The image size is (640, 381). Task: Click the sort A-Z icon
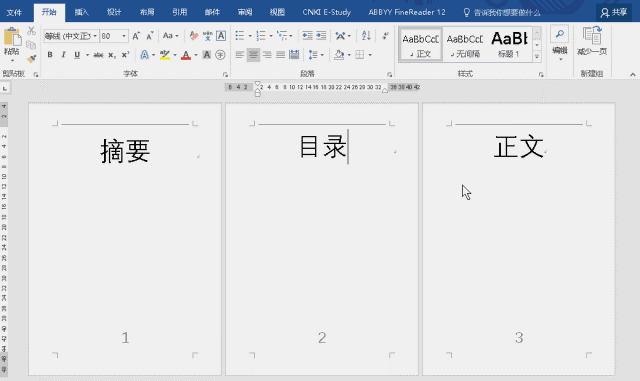click(x=366, y=36)
